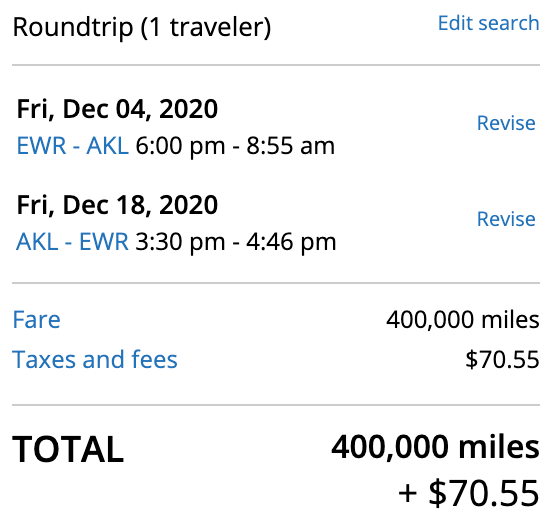This screenshot has width=558, height=524.
Task: Select the Roundtrip (1 traveler) heading
Action: tap(142, 27)
